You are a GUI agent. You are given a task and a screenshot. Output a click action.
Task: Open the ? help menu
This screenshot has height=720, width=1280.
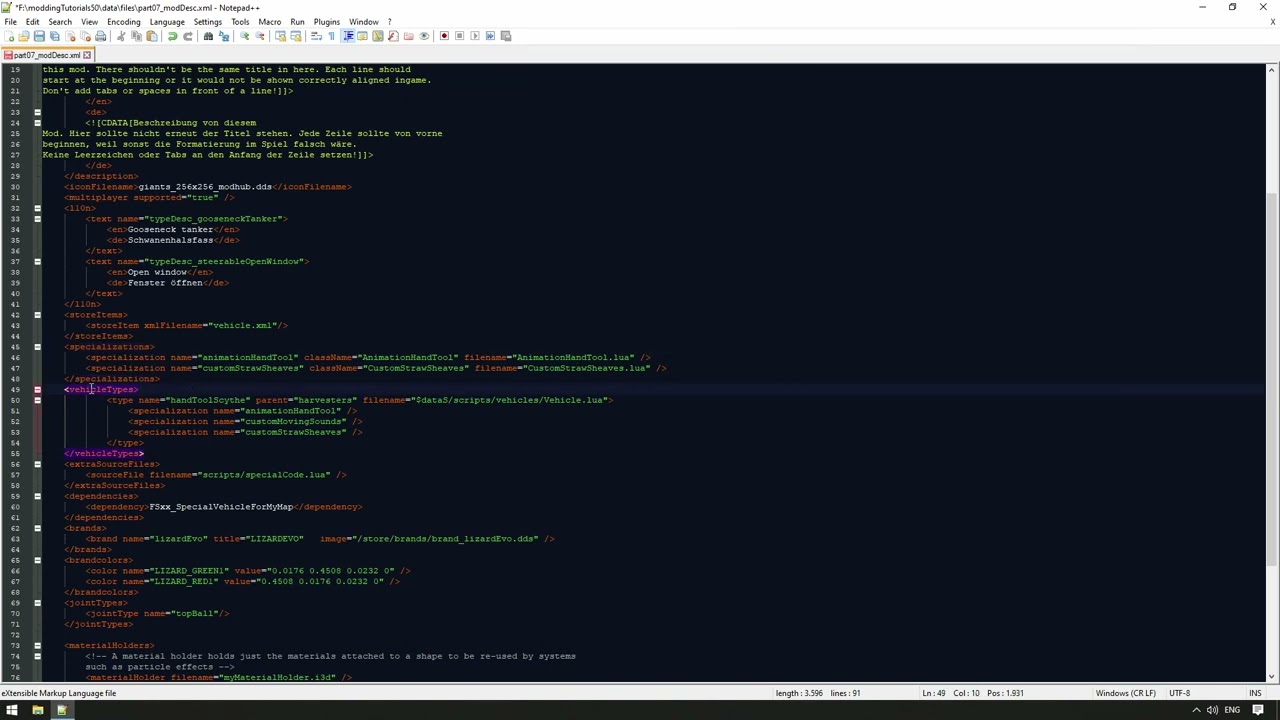389,21
